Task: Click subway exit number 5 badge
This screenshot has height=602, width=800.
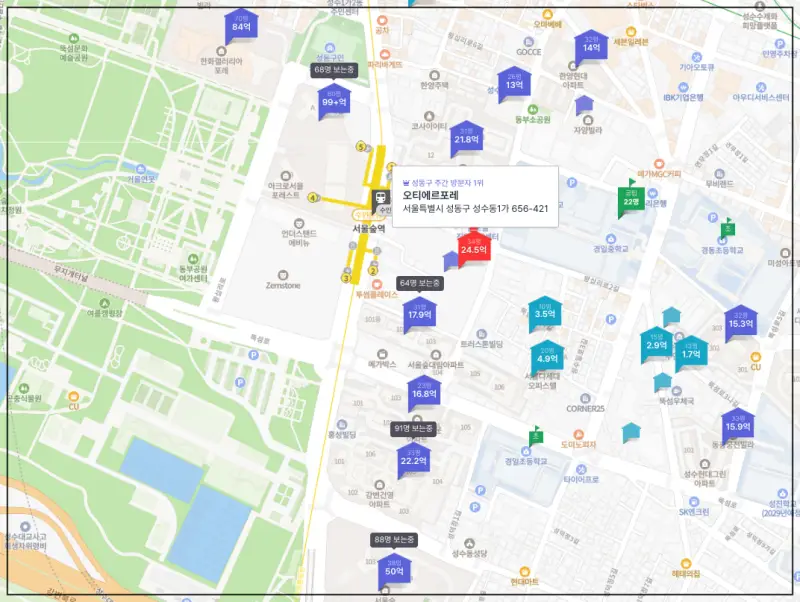Action: point(361,147)
